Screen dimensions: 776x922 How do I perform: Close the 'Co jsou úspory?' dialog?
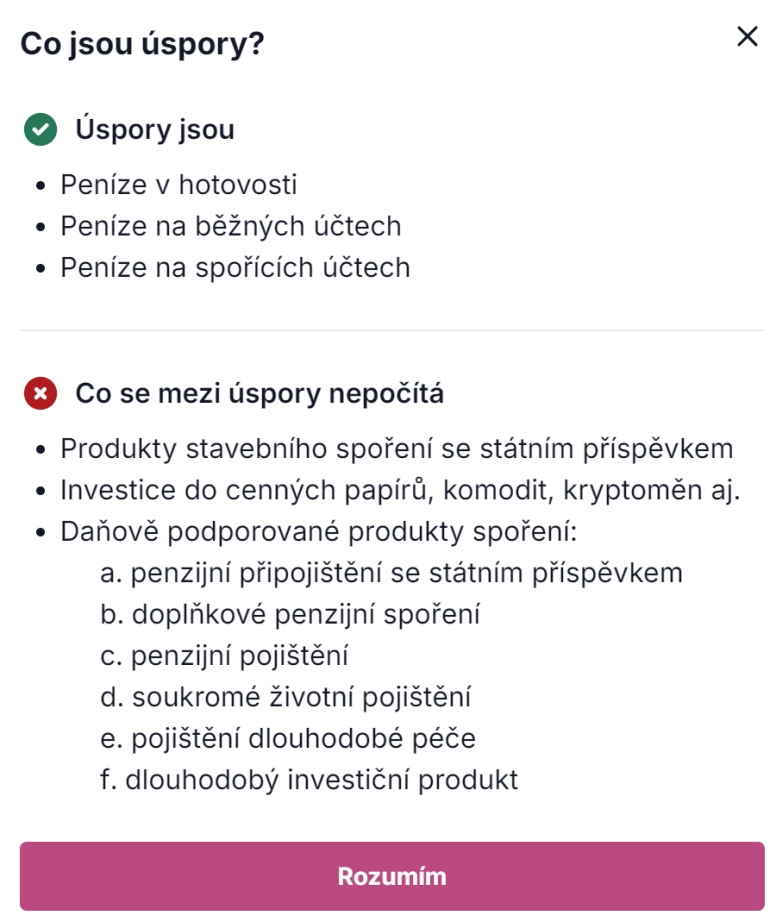coord(747,38)
